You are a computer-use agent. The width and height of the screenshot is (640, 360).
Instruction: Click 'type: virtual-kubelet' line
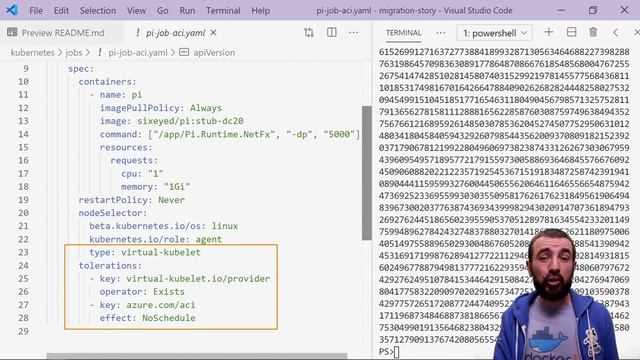[x=145, y=252]
